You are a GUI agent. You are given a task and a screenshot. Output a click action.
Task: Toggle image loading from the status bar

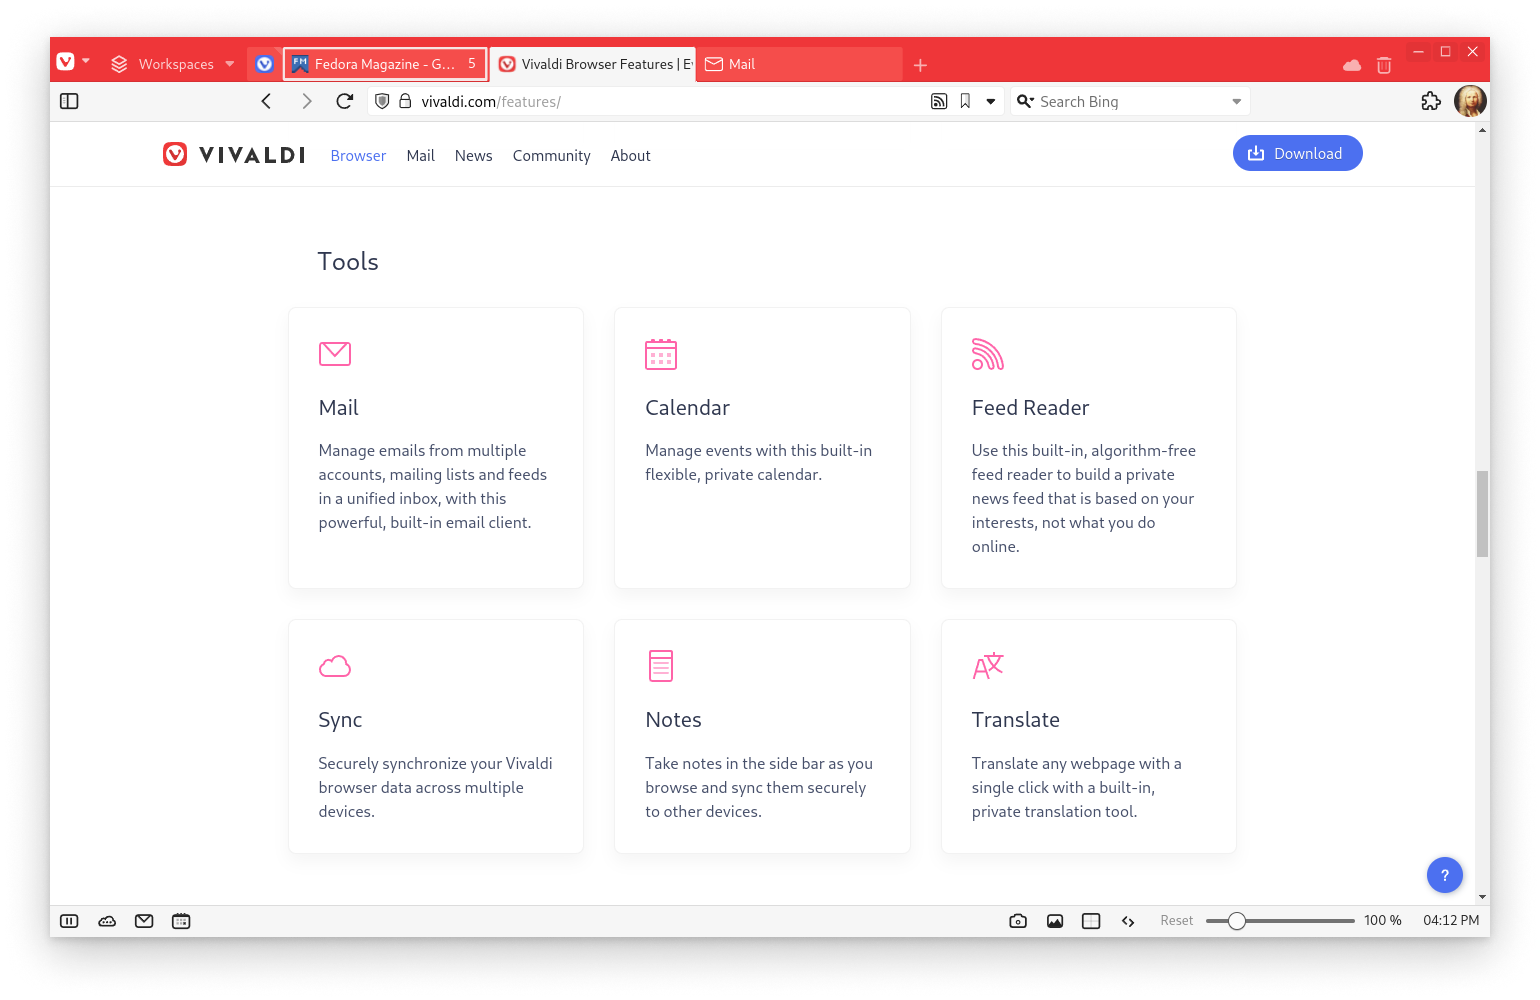point(1055,920)
